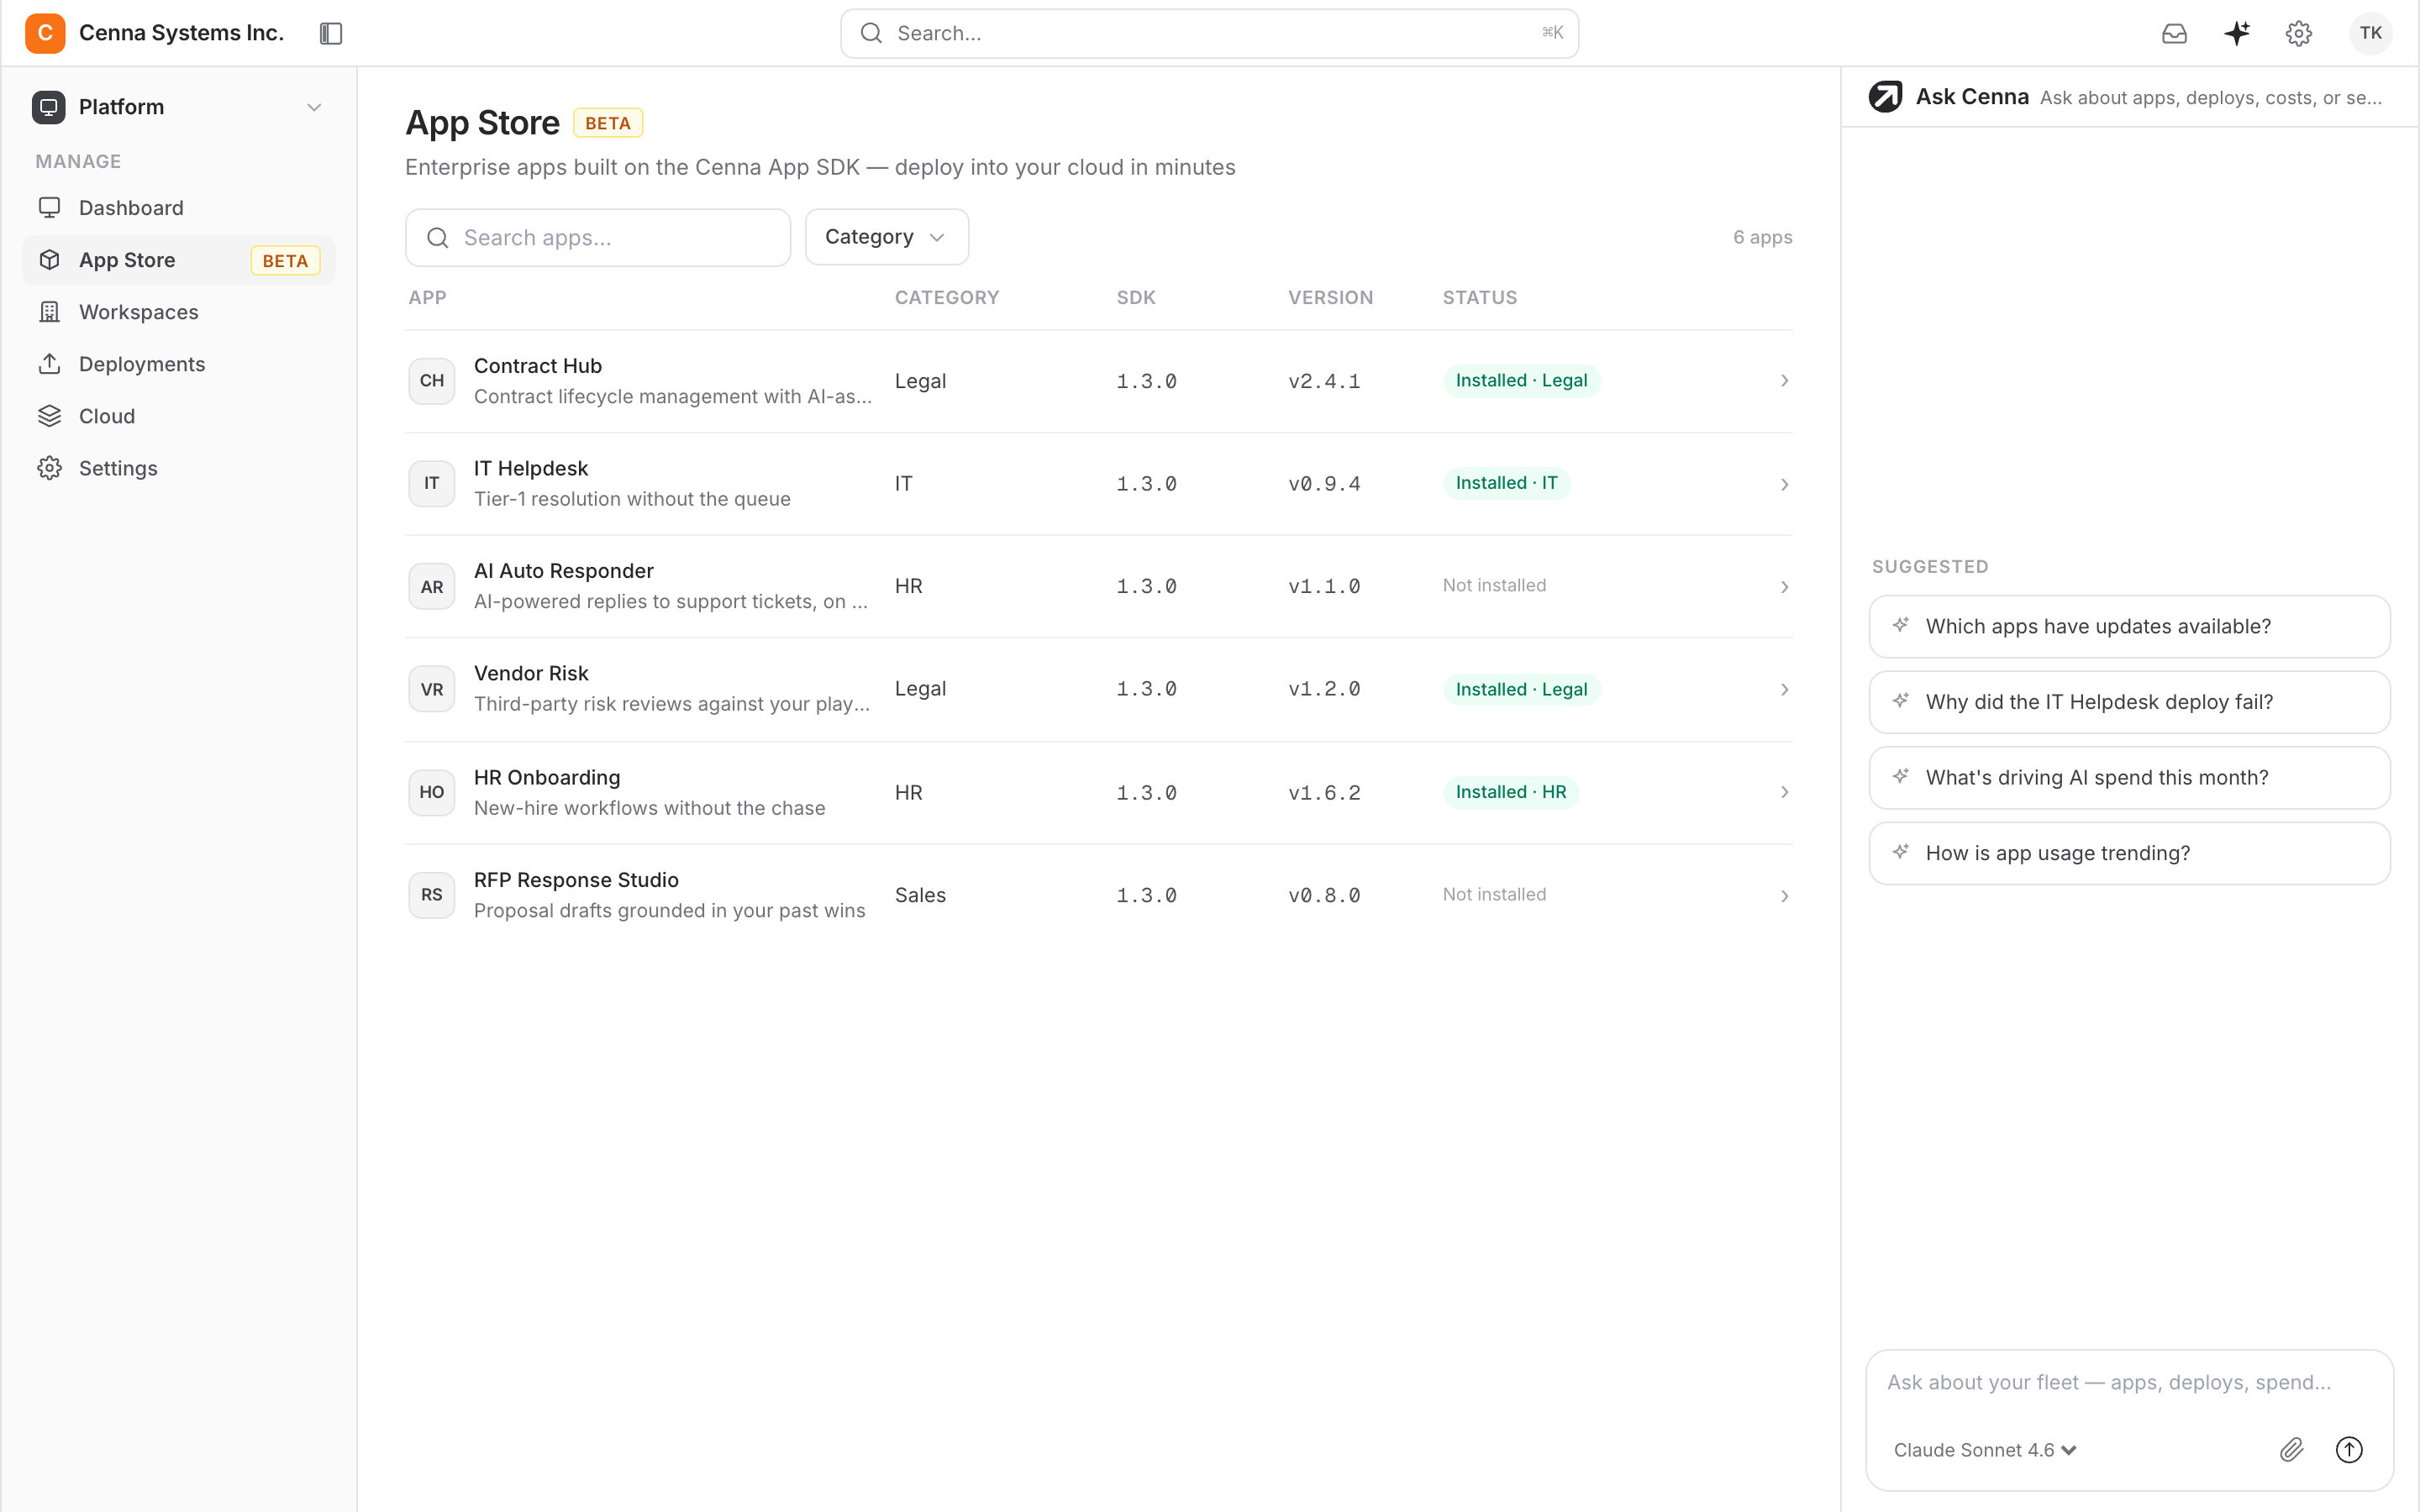The height and width of the screenshot is (1512, 2420).
Task: Click Installed · Legal badge for Contract Hub
Action: [1521, 380]
